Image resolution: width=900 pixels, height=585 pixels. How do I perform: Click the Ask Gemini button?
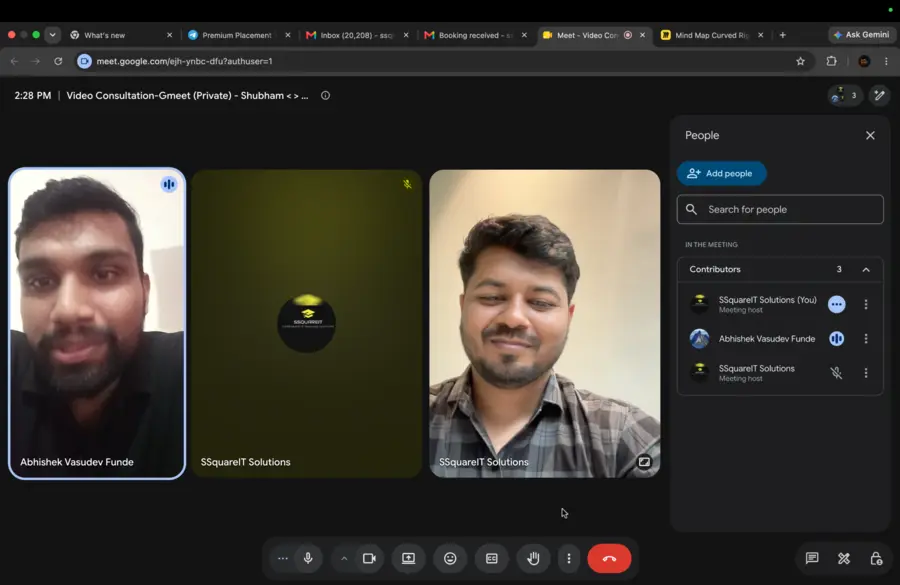click(x=862, y=35)
